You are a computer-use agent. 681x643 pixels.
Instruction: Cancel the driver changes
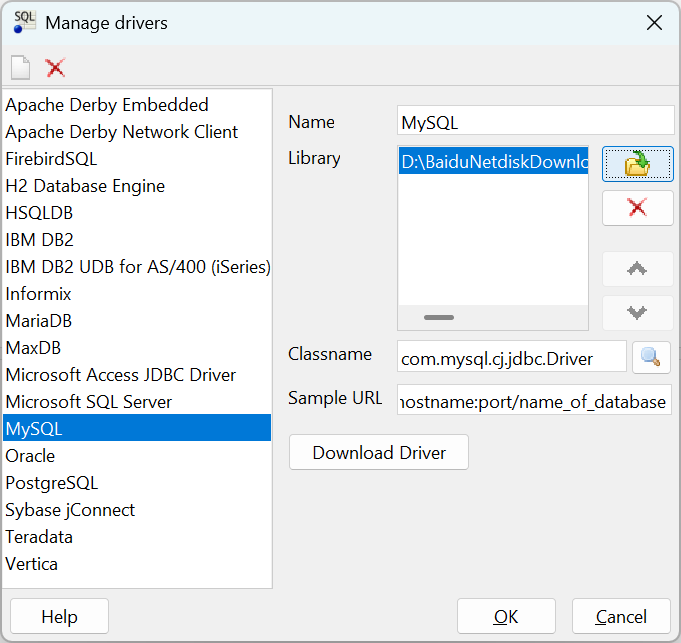click(621, 616)
